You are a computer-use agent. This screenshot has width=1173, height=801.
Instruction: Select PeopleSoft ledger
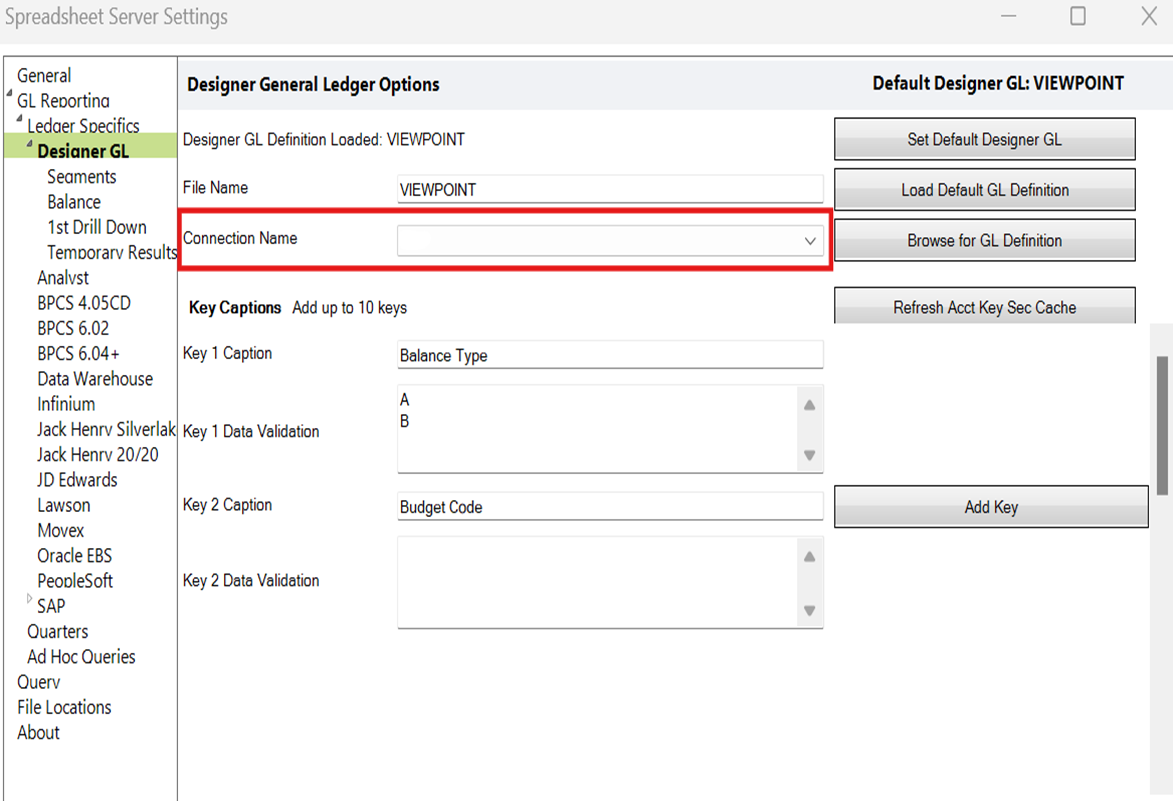tap(75, 581)
